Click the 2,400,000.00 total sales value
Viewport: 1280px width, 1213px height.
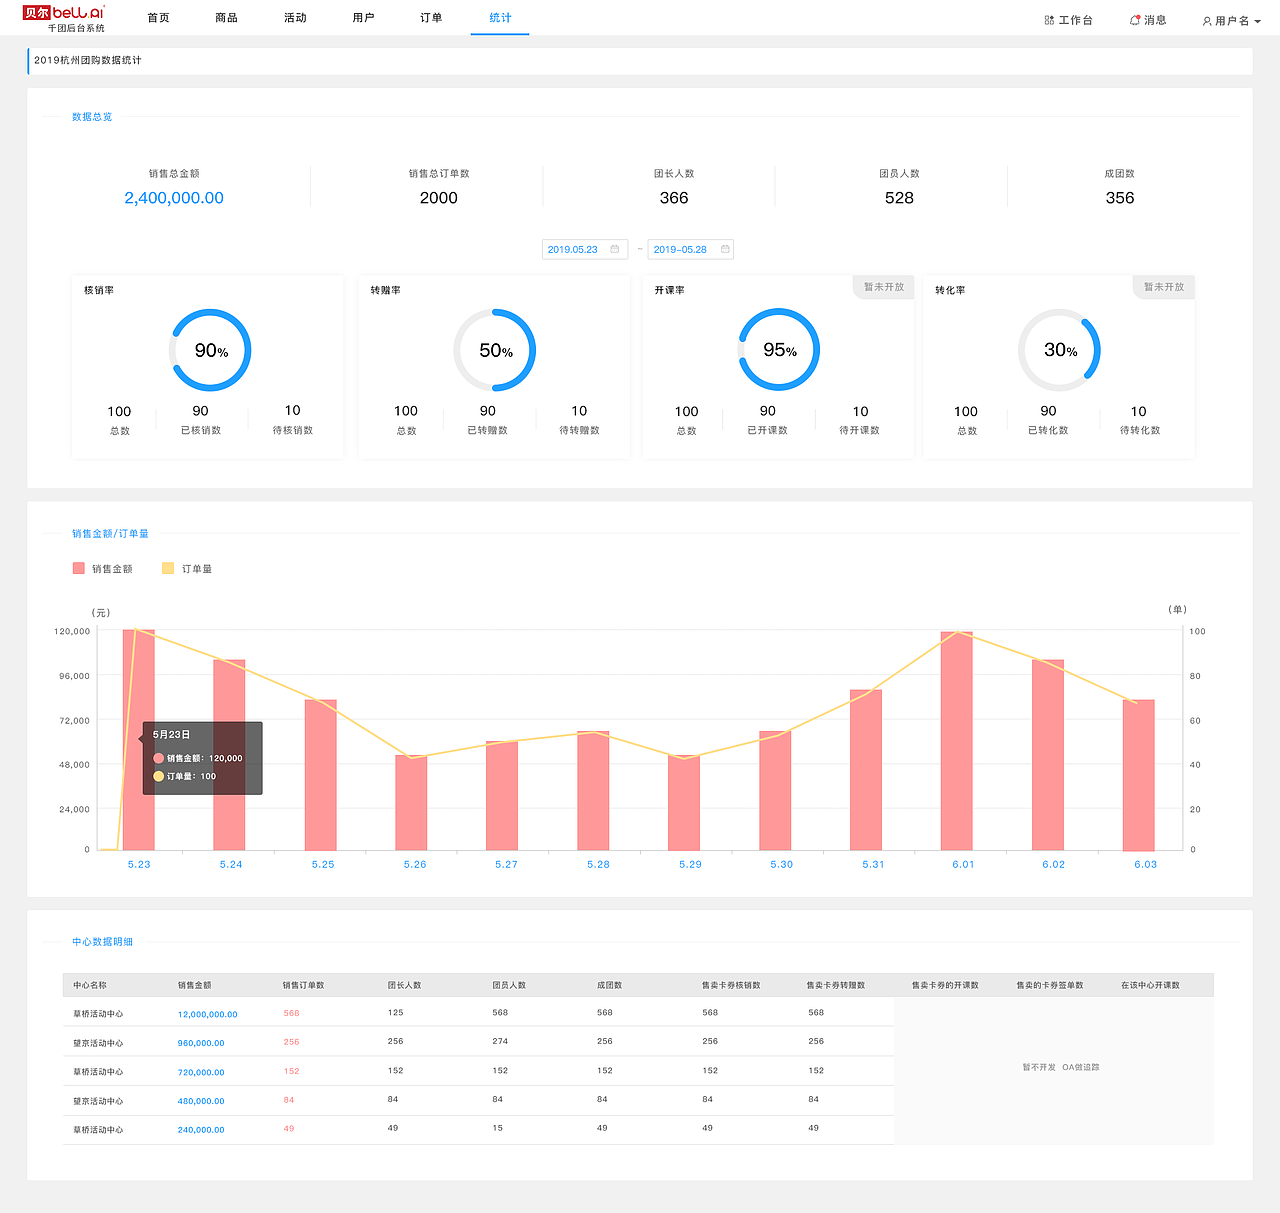pyautogui.click(x=174, y=198)
